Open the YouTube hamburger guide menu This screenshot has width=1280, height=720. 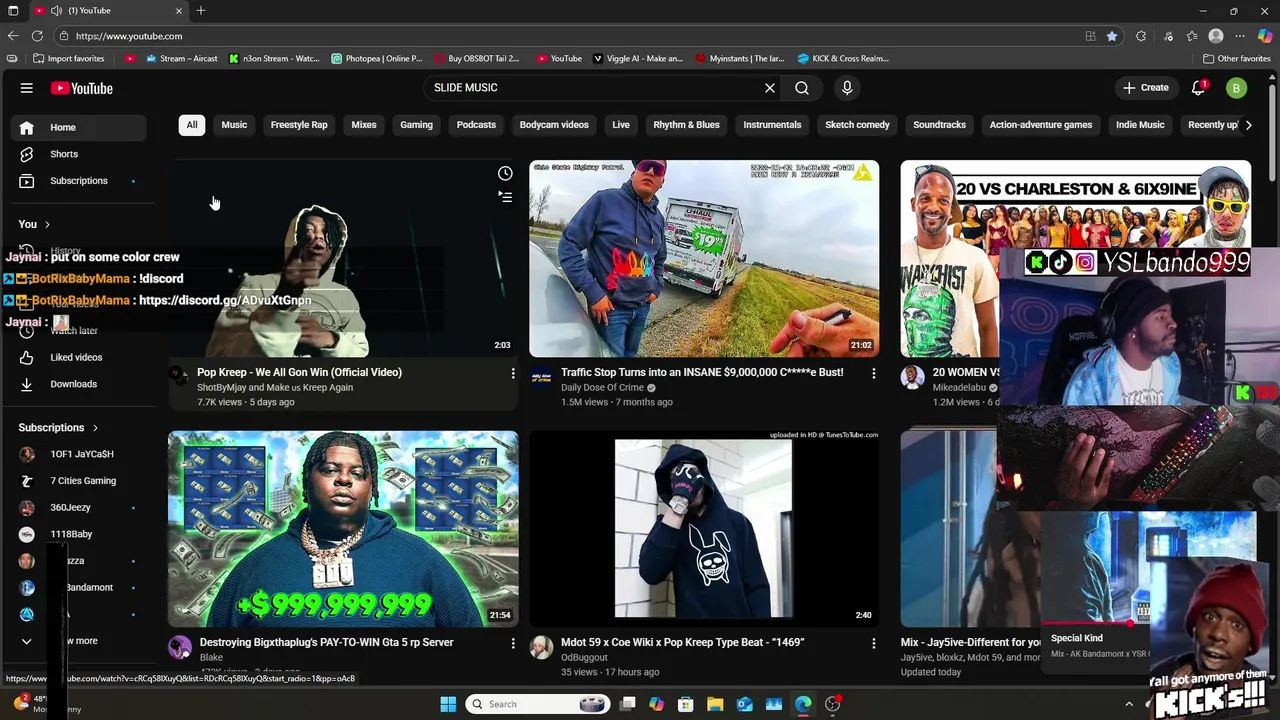point(27,88)
